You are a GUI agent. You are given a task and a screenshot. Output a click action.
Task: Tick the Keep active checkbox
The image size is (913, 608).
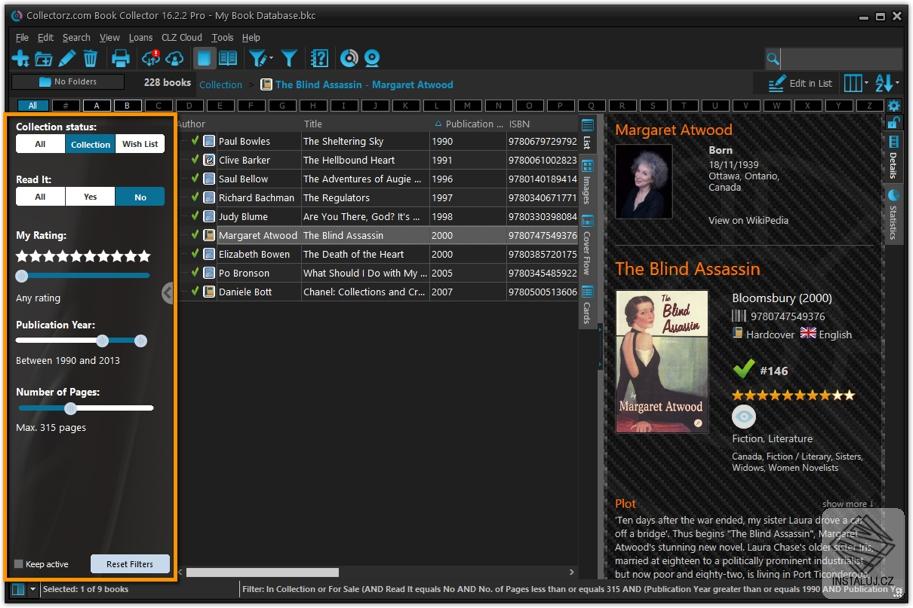19,564
